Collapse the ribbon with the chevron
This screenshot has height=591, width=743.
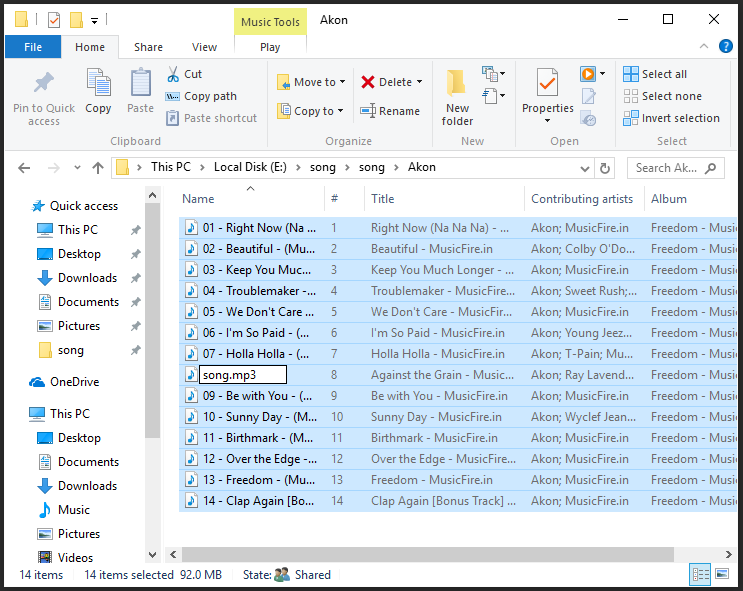(x=704, y=46)
